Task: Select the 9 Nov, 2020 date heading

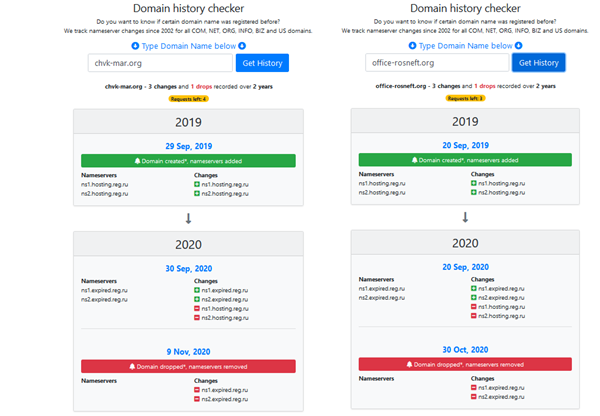Action: 188,350
